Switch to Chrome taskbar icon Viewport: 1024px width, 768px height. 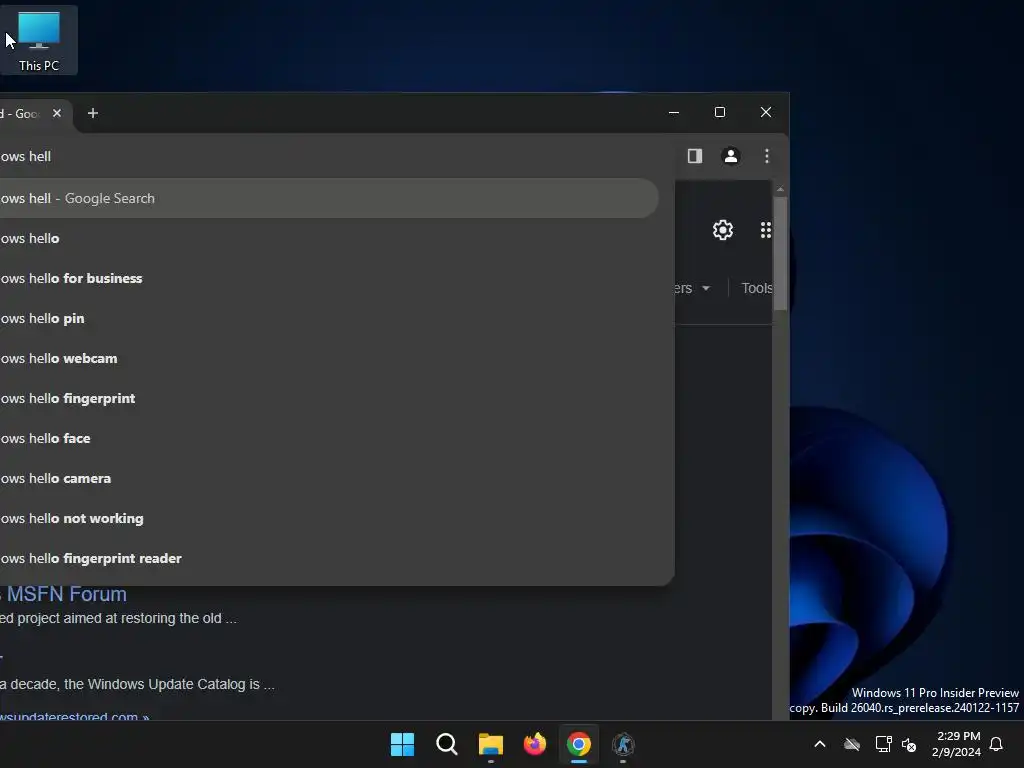click(x=579, y=744)
